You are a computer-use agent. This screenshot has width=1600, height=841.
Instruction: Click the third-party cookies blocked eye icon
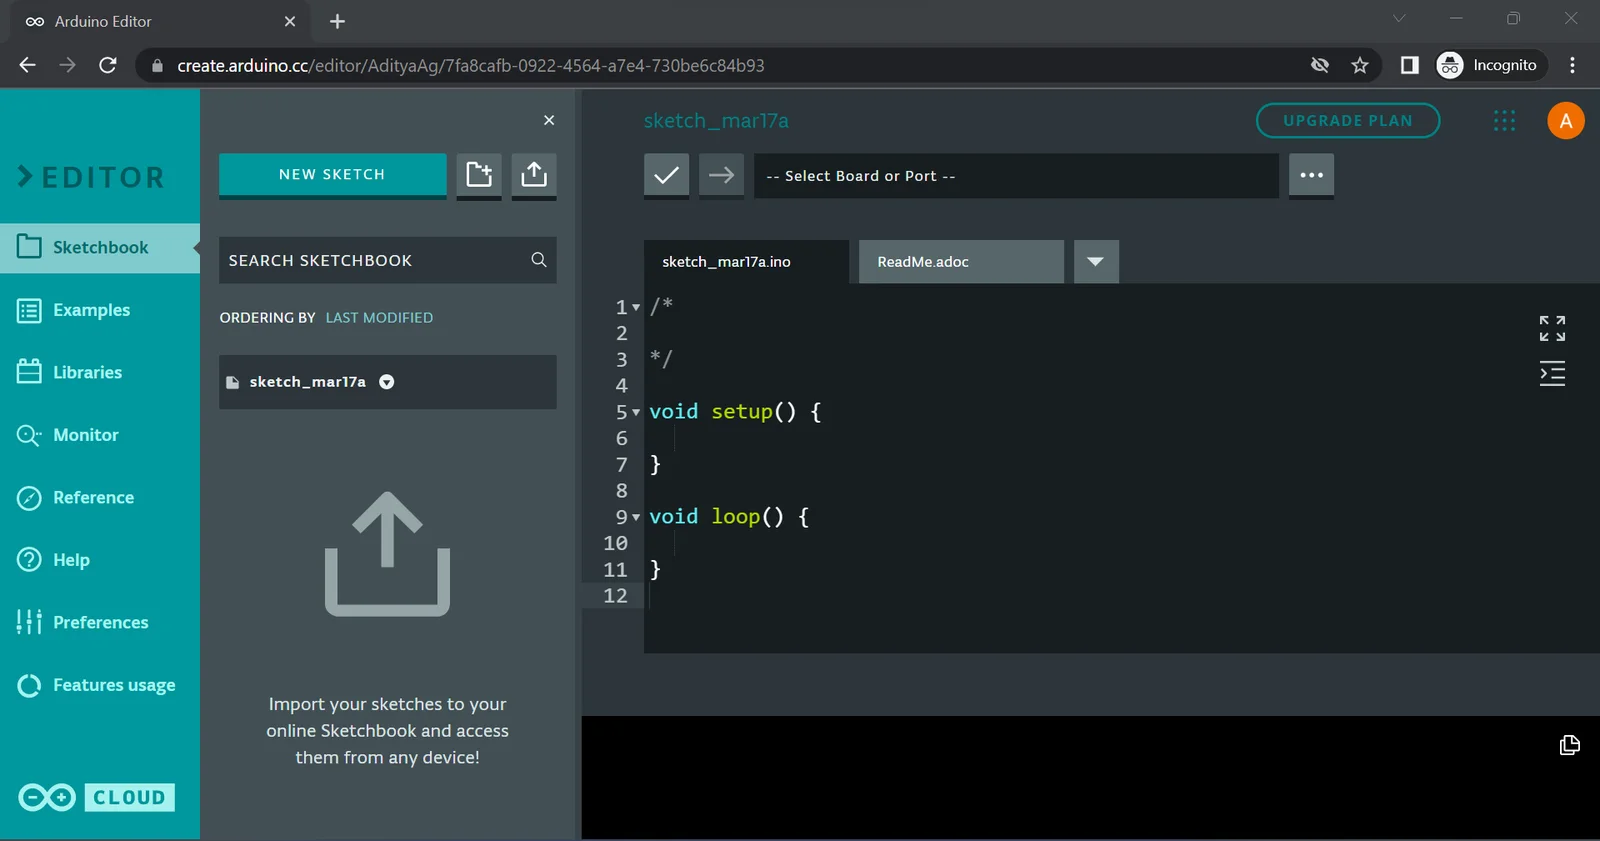point(1320,65)
